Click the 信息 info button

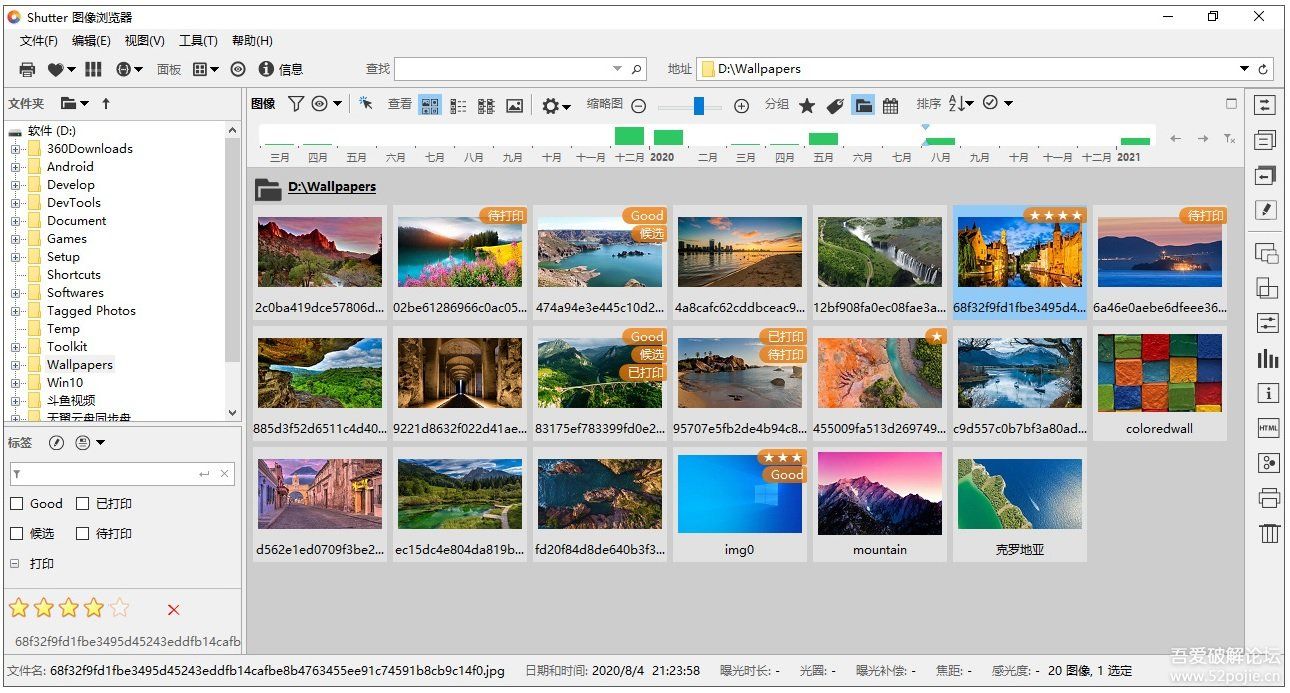point(280,69)
